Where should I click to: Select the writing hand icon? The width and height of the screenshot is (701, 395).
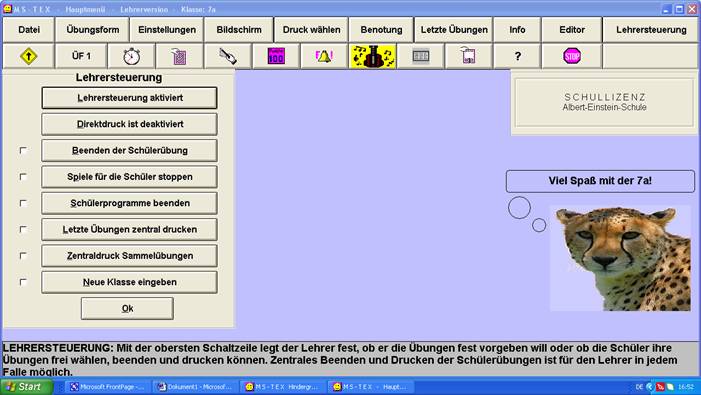click(228, 56)
